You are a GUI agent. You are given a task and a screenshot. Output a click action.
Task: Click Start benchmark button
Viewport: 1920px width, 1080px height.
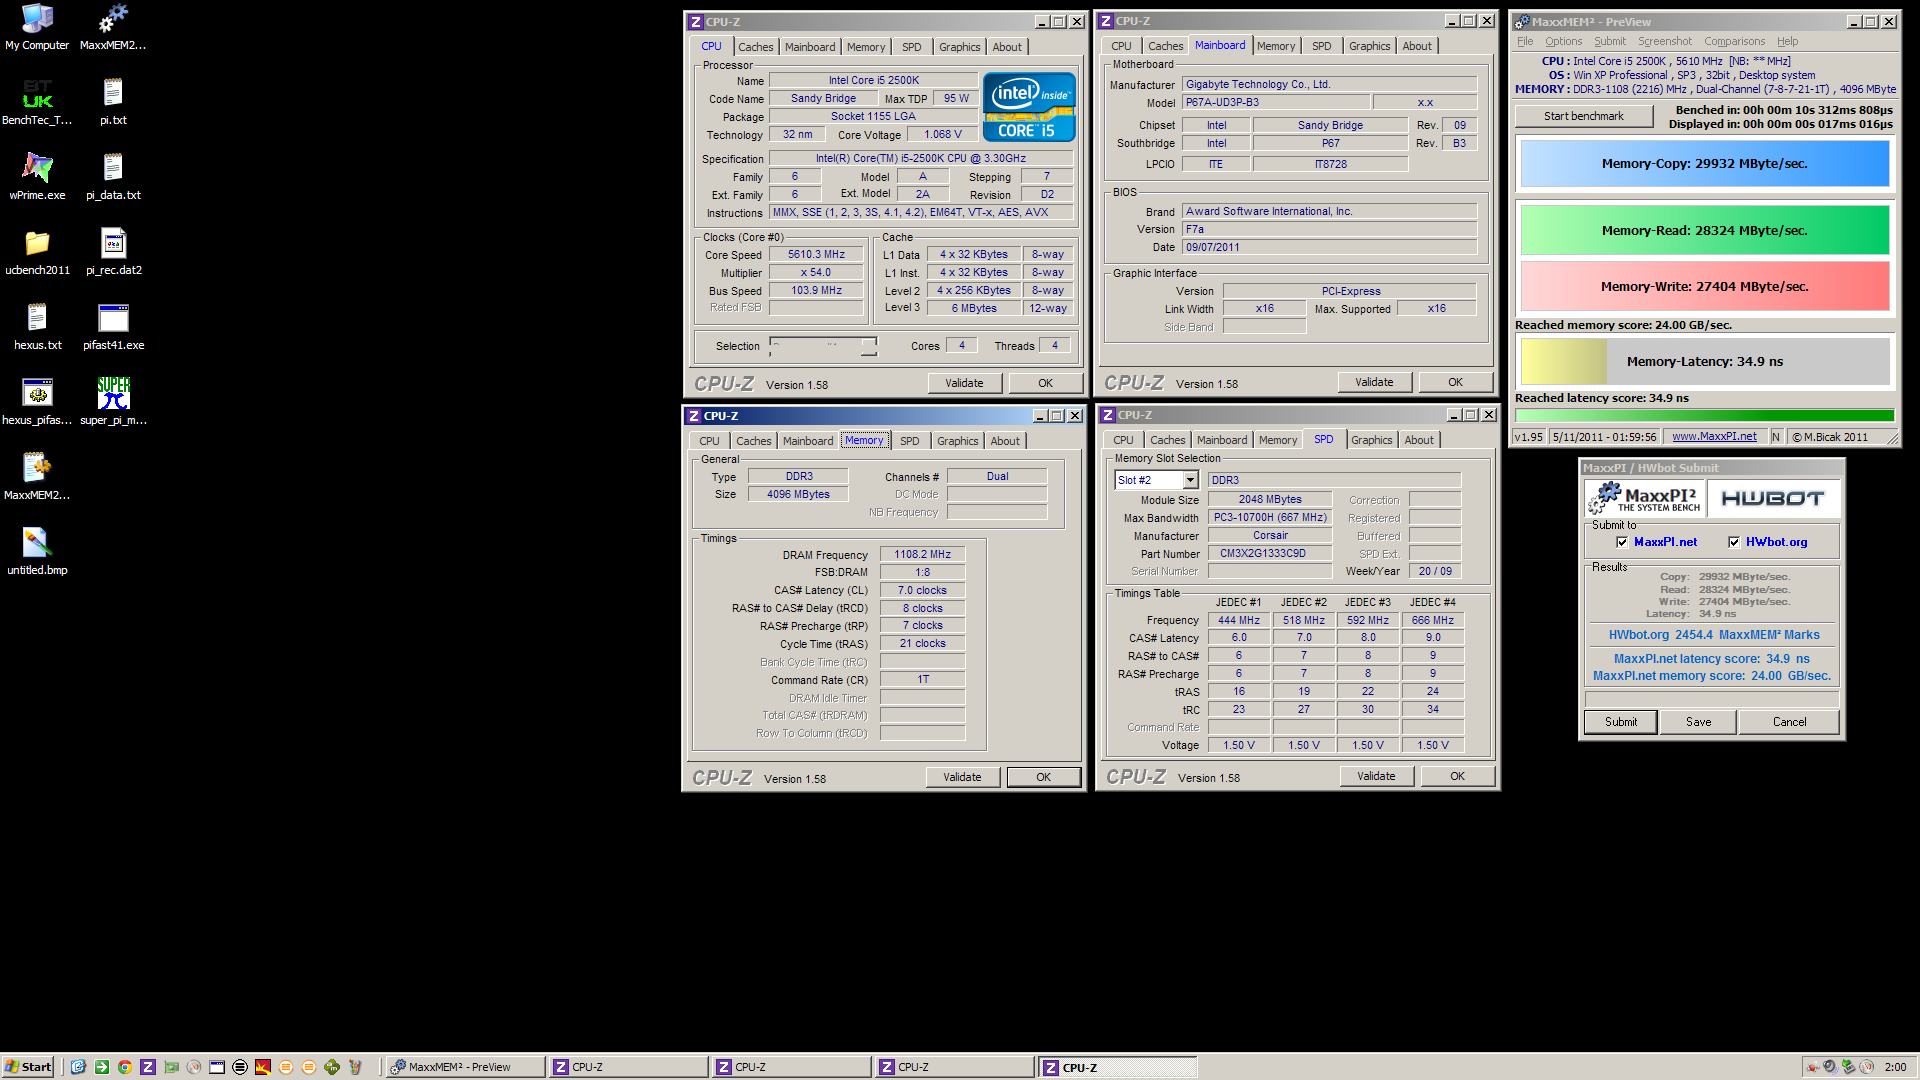click(x=1583, y=116)
